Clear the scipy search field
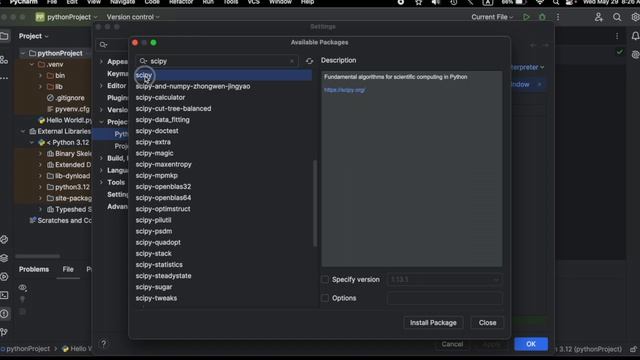This screenshot has width=640, height=360. tap(291, 61)
